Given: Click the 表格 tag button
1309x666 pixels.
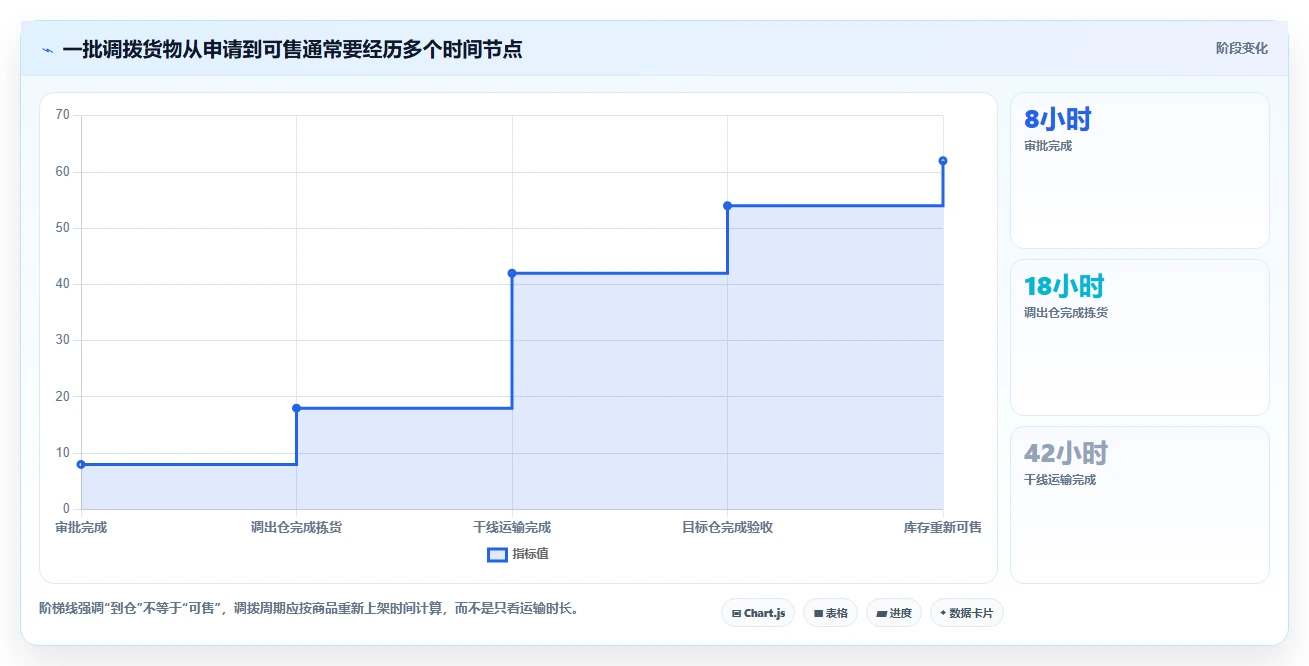Looking at the screenshot, I should 830,613.
